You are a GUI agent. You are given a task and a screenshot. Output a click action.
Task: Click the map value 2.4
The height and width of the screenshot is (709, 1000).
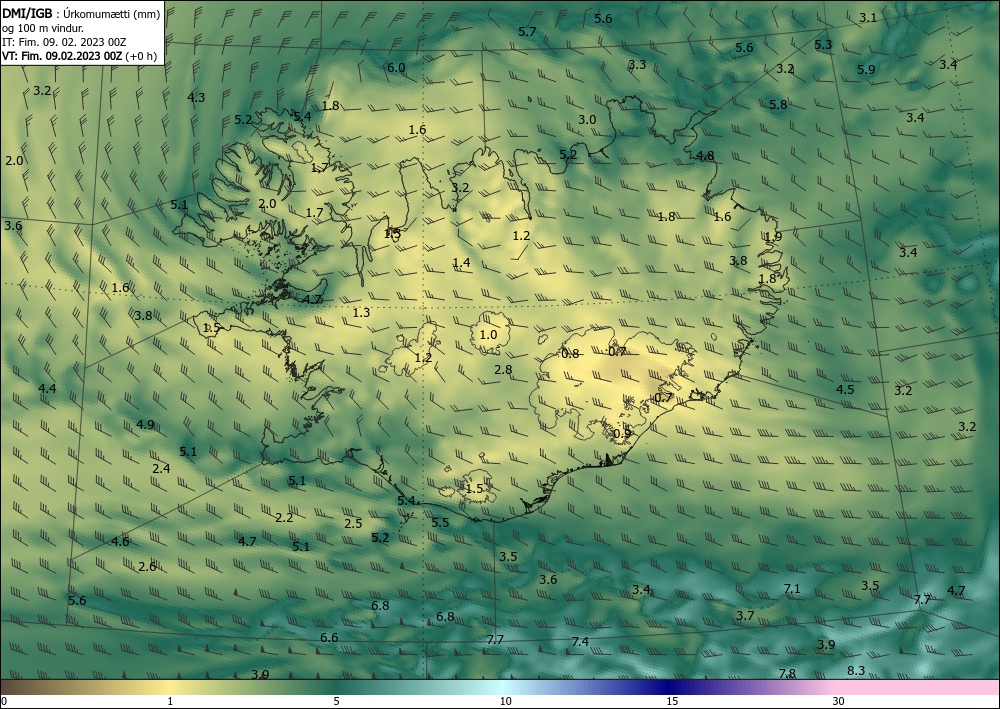[x=161, y=469]
